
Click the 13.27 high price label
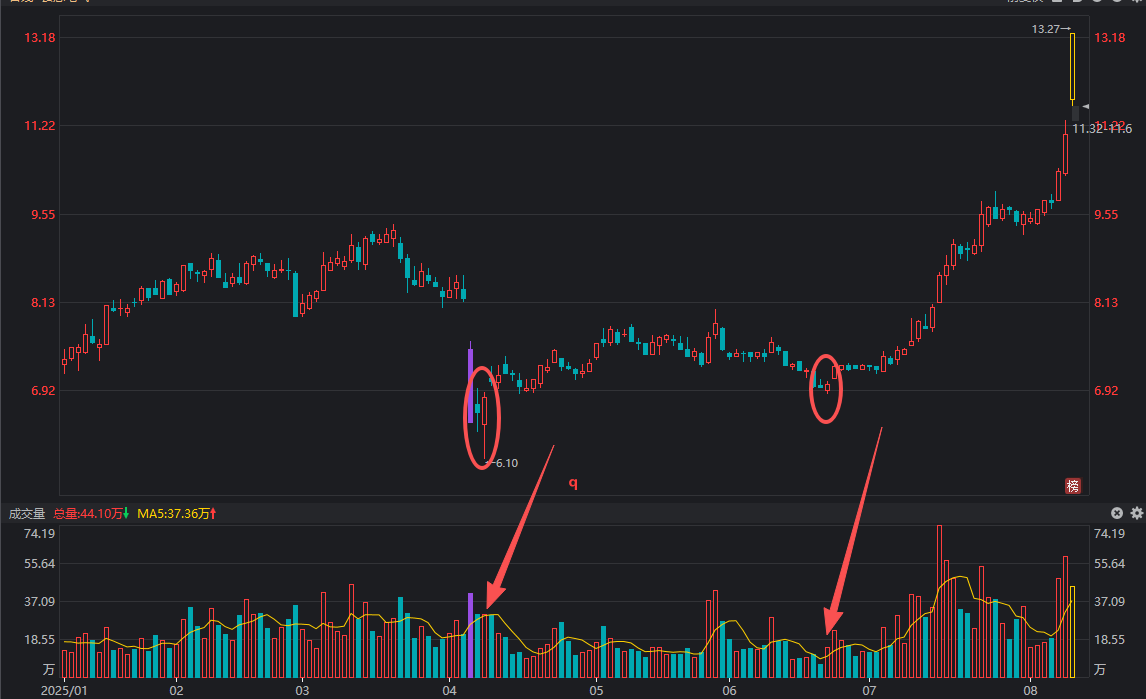pos(1046,29)
